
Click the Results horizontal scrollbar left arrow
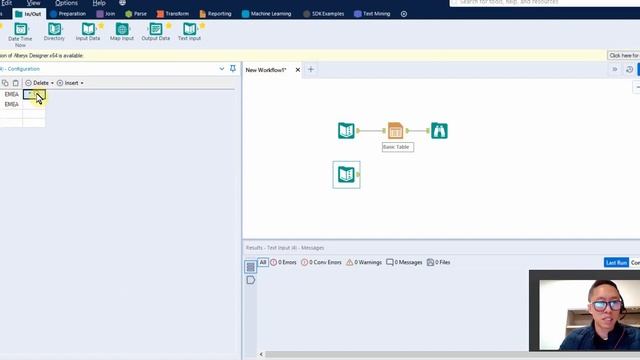[x=261, y=354]
